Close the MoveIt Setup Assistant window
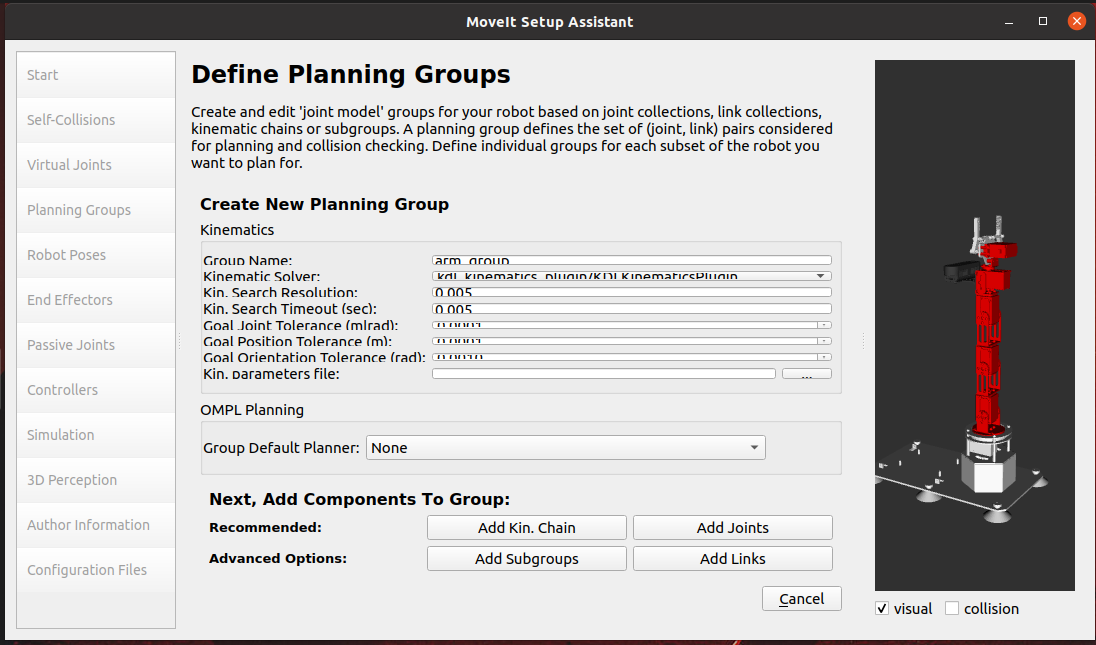 1076,22
